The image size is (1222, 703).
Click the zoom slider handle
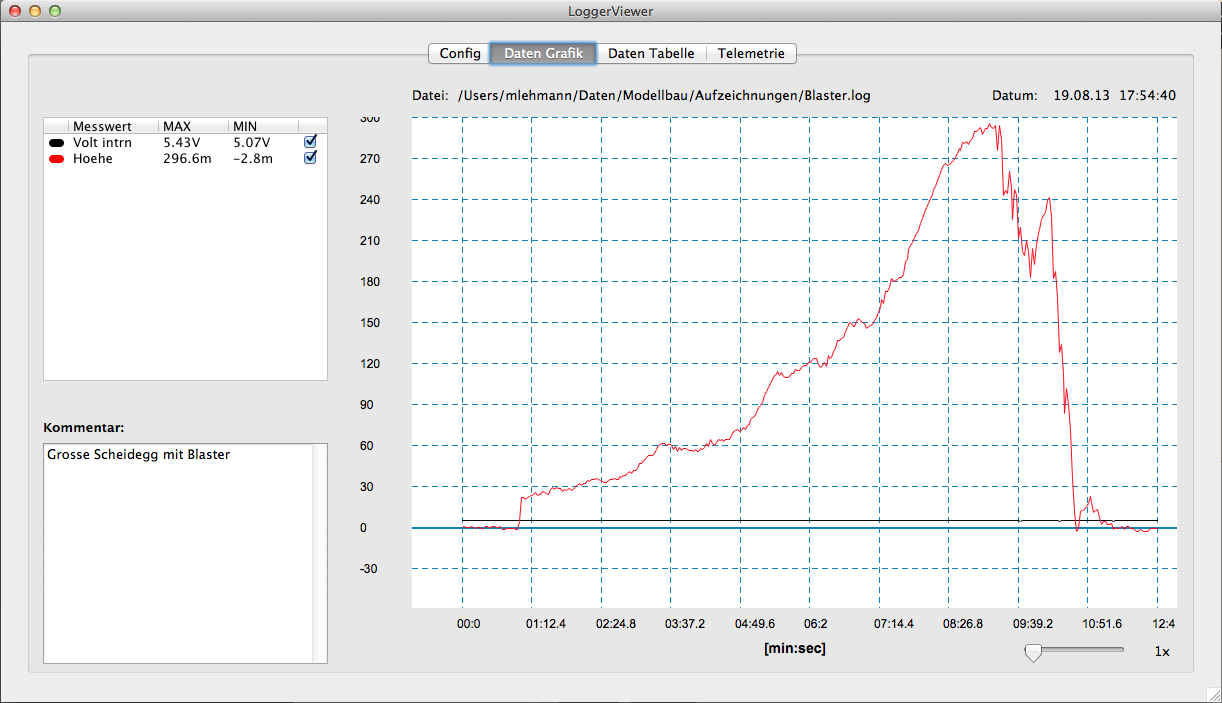point(1033,652)
